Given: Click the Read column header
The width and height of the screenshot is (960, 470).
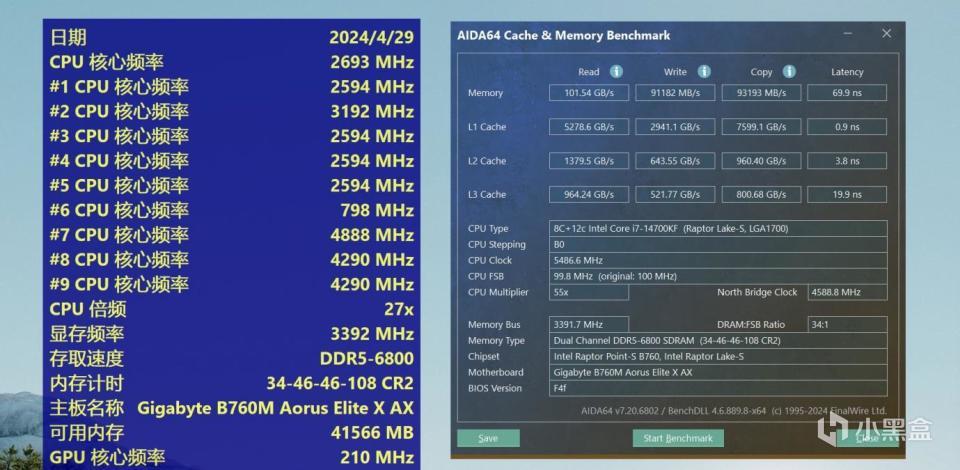Looking at the screenshot, I should point(588,72).
